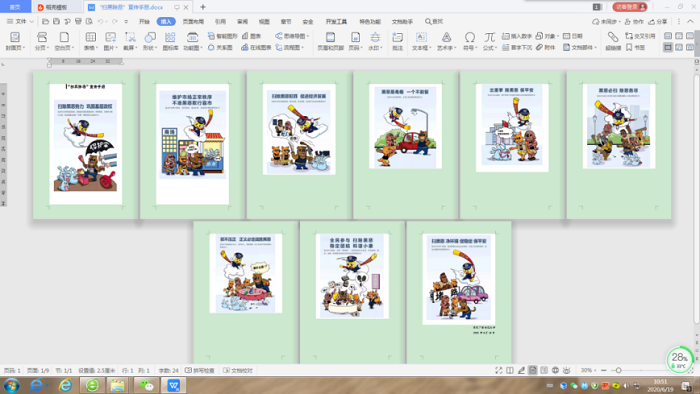Insert a table with 表格 icon
This screenshot has width=700, height=394.
click(x=90, y=40)
